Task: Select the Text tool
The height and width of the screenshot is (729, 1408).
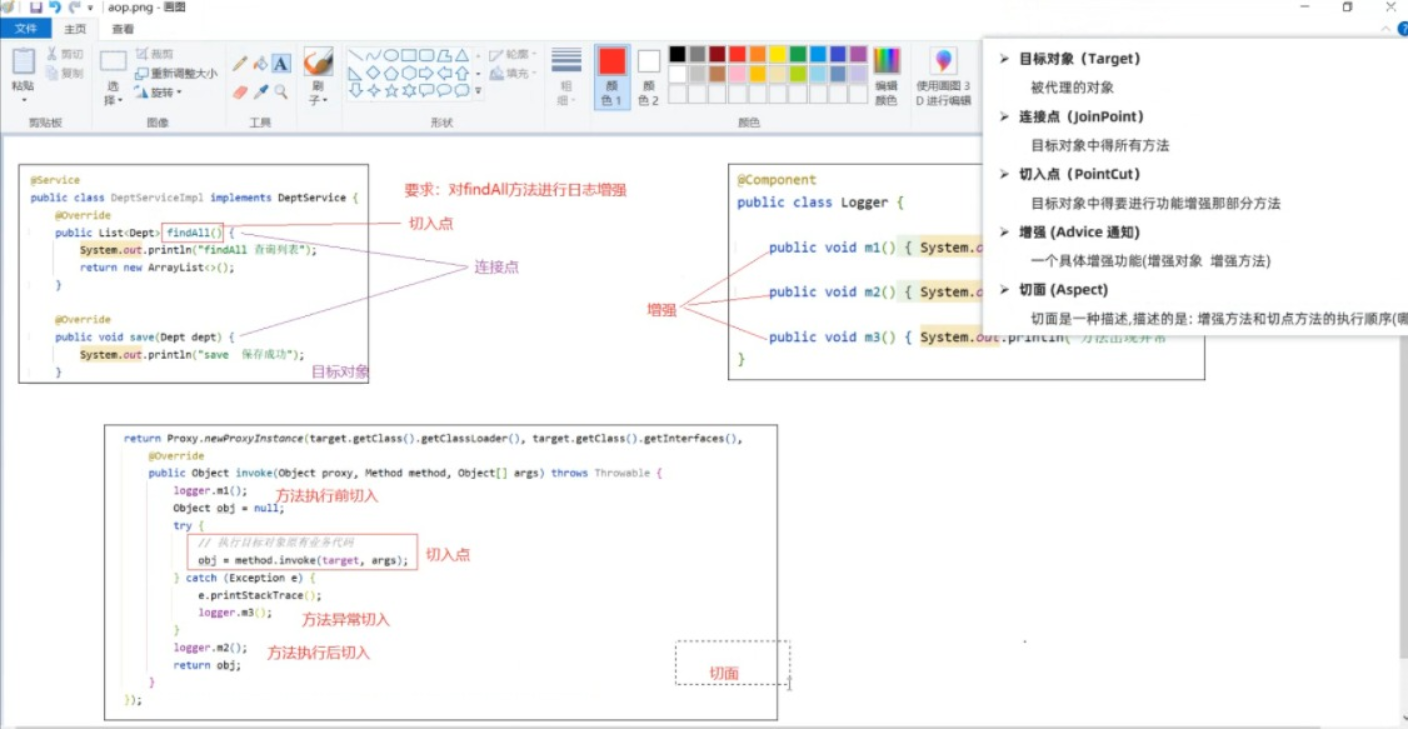Action: coord(282,64)
